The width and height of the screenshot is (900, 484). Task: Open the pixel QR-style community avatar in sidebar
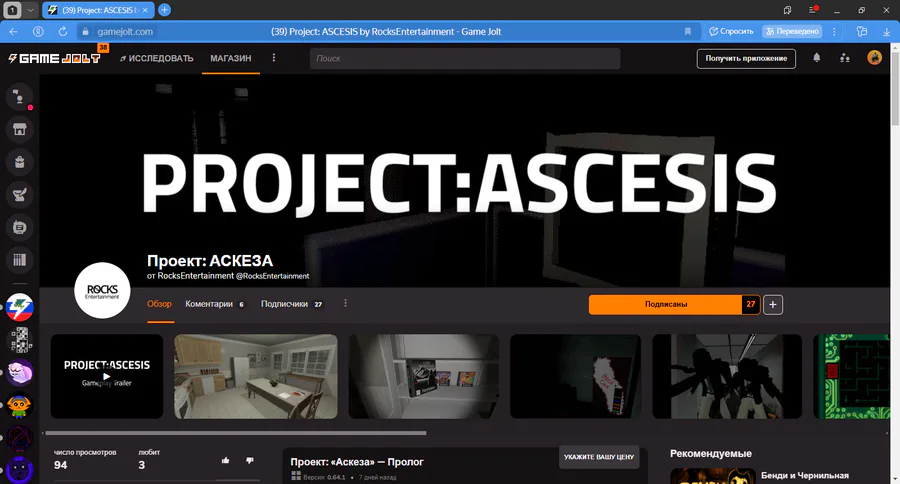20,340
